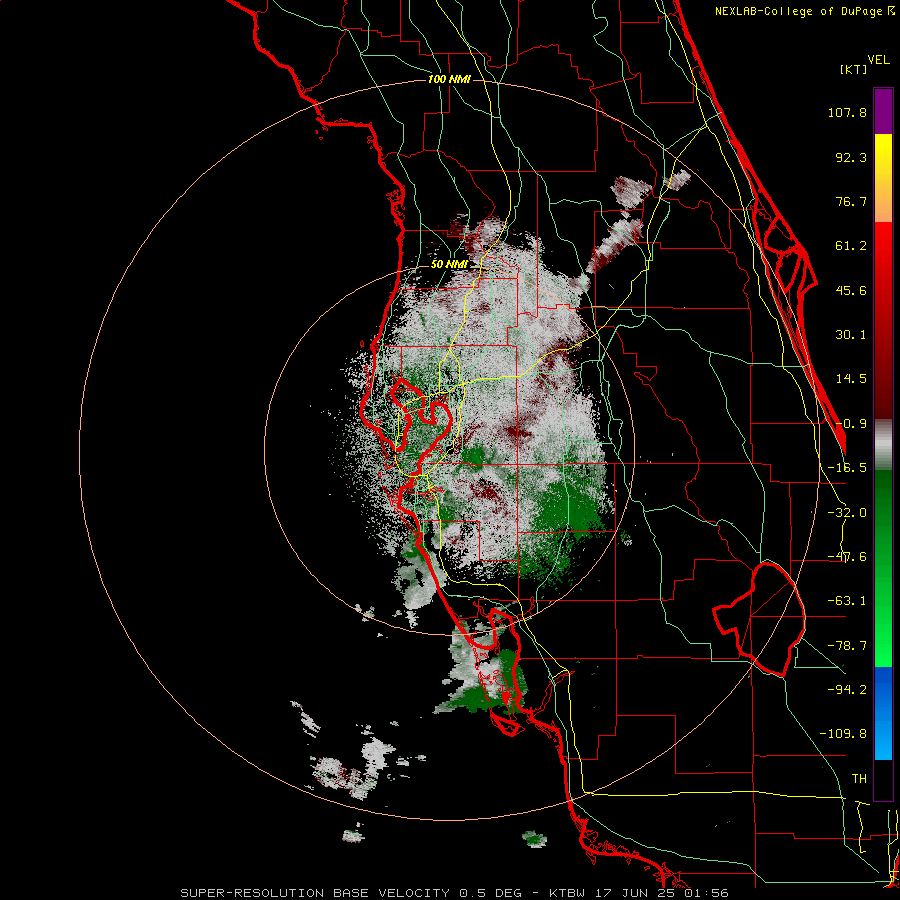Click the -109.8 value on velocity scale
This screenshot has height=900, width=900.
coord(843,734)
